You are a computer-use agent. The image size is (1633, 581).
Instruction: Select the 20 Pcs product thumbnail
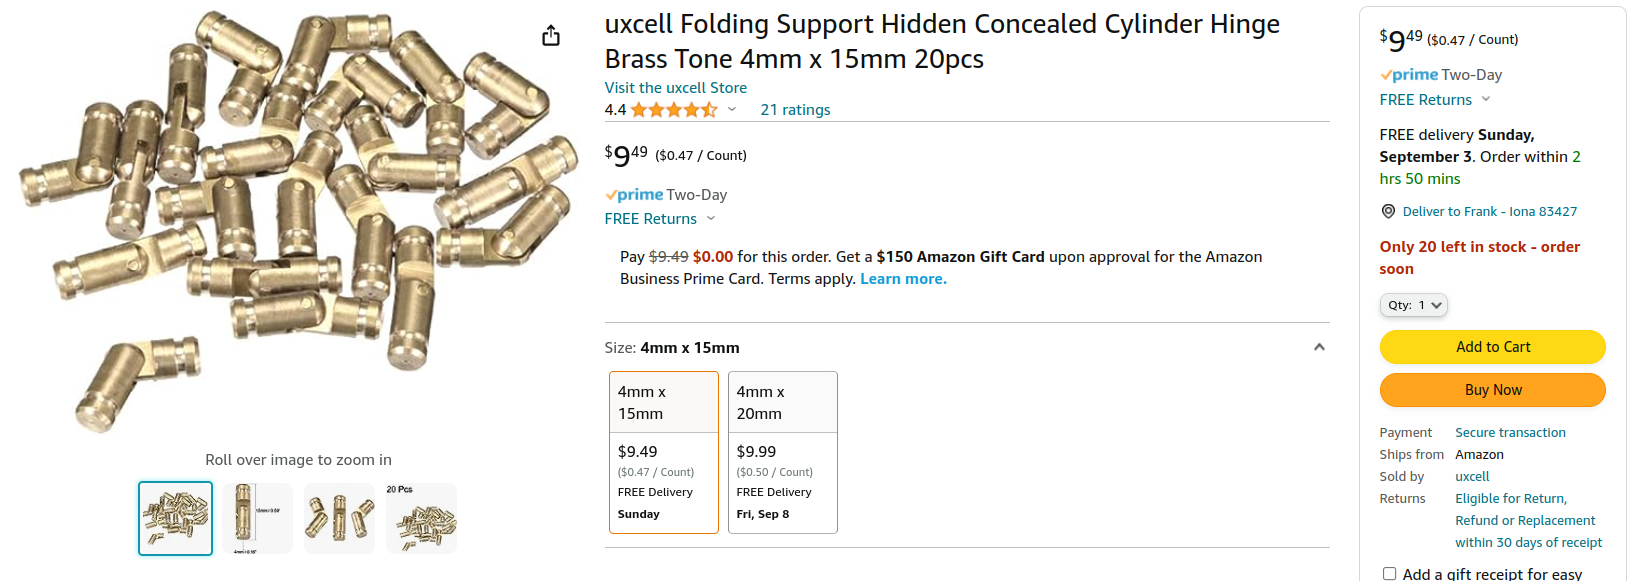[421, 518]
